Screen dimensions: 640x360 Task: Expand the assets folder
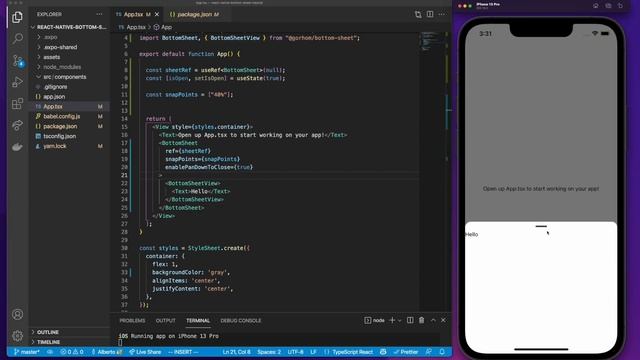click(x=52, y=57)
